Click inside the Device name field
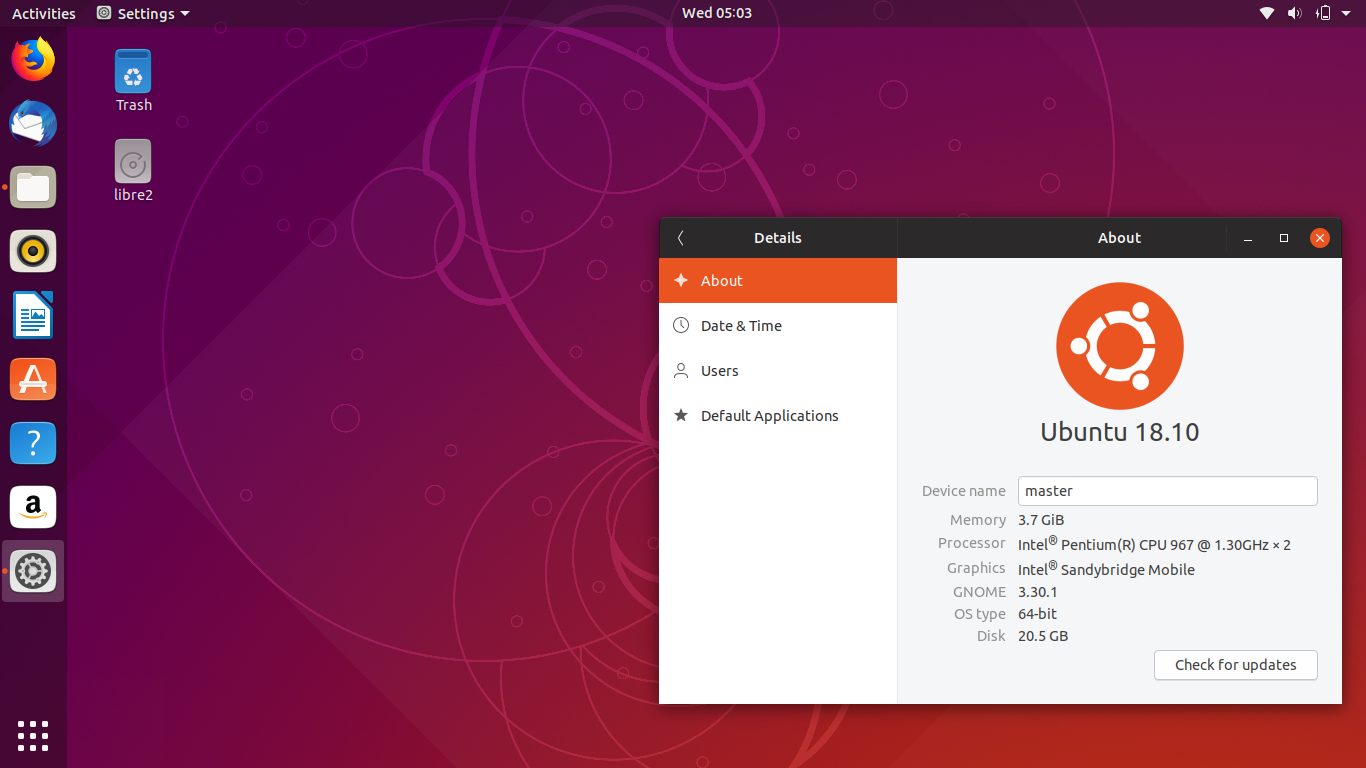The height and width of the screenshot is (768, 1366). point(1167,491)
